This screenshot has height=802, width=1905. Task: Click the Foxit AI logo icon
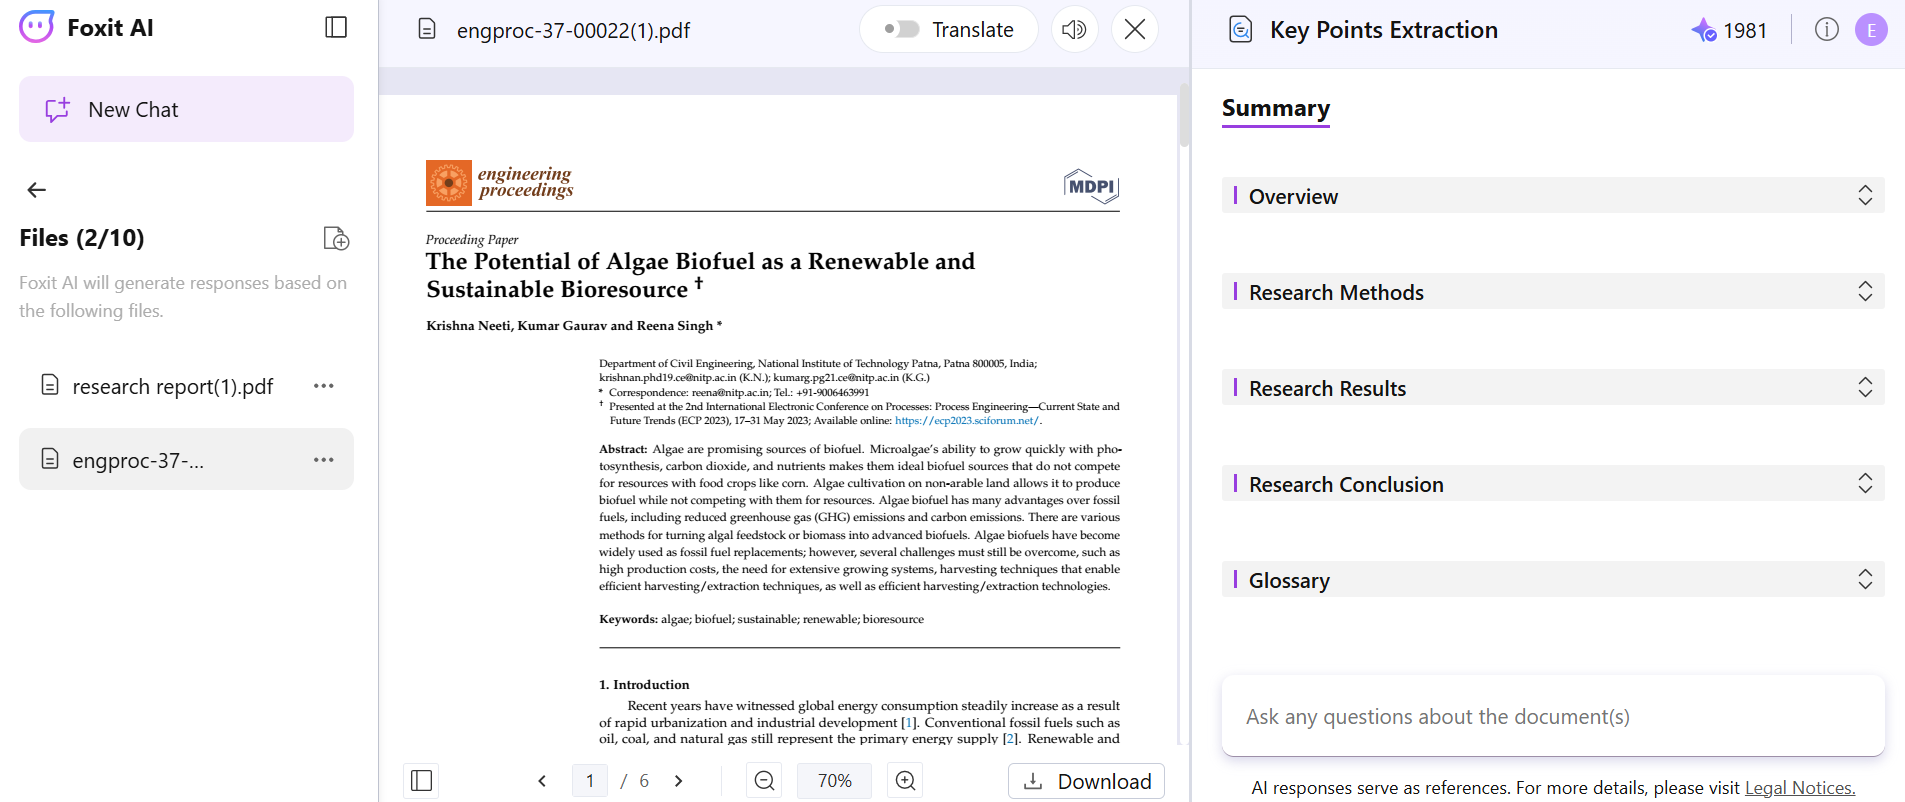tap(37, 27)
